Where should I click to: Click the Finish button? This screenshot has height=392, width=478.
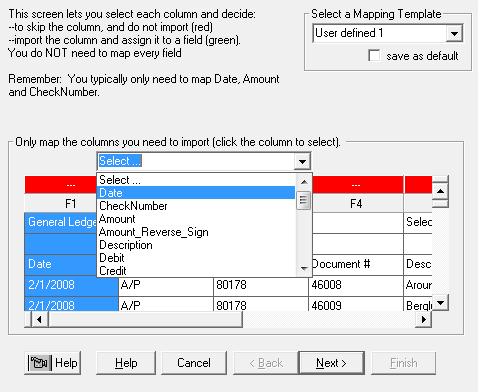[404, 363]
